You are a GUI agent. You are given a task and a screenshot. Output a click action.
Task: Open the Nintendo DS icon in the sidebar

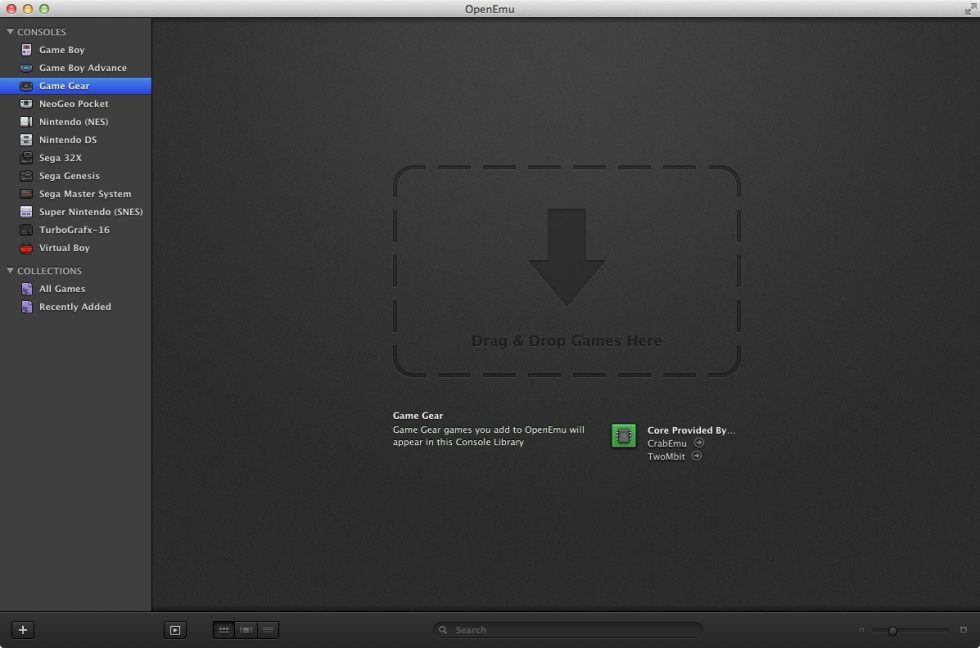(26, 140)
